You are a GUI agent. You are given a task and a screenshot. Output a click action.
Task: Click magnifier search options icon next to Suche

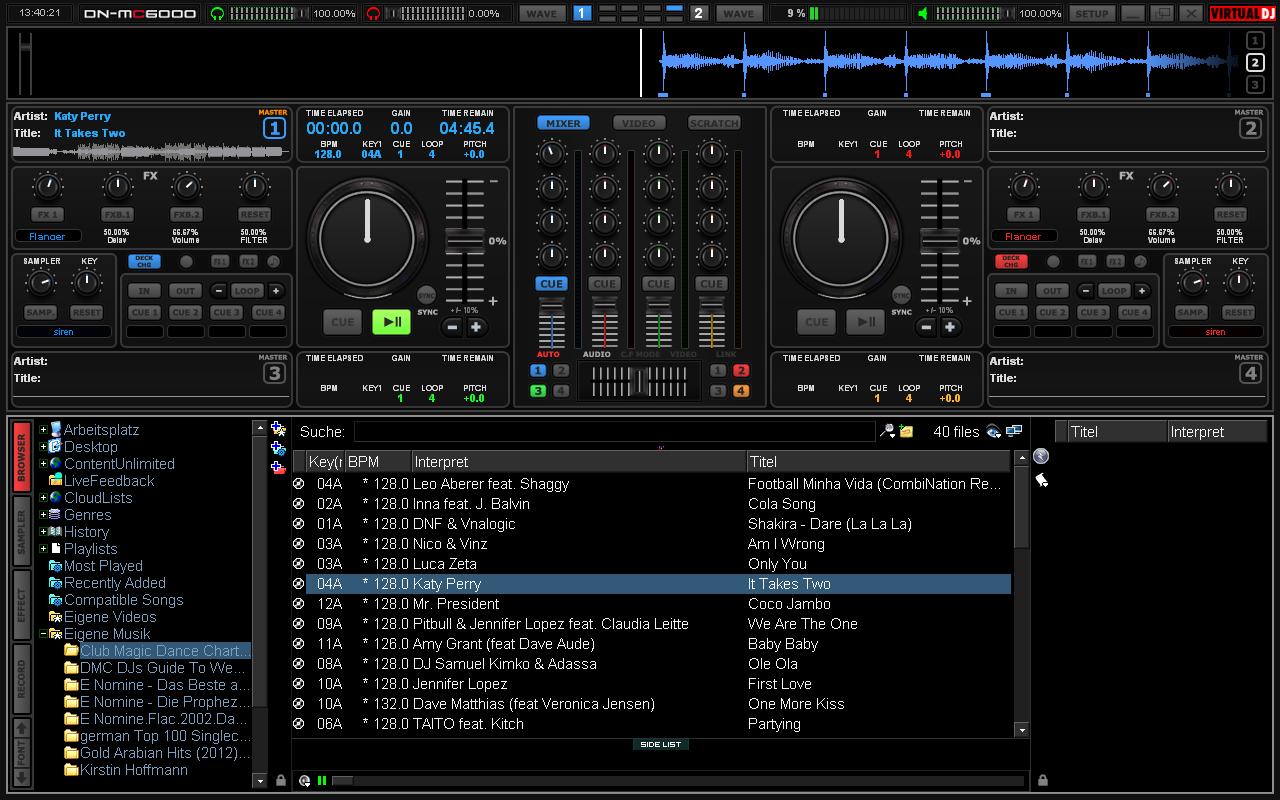click(x=887, y=431)
